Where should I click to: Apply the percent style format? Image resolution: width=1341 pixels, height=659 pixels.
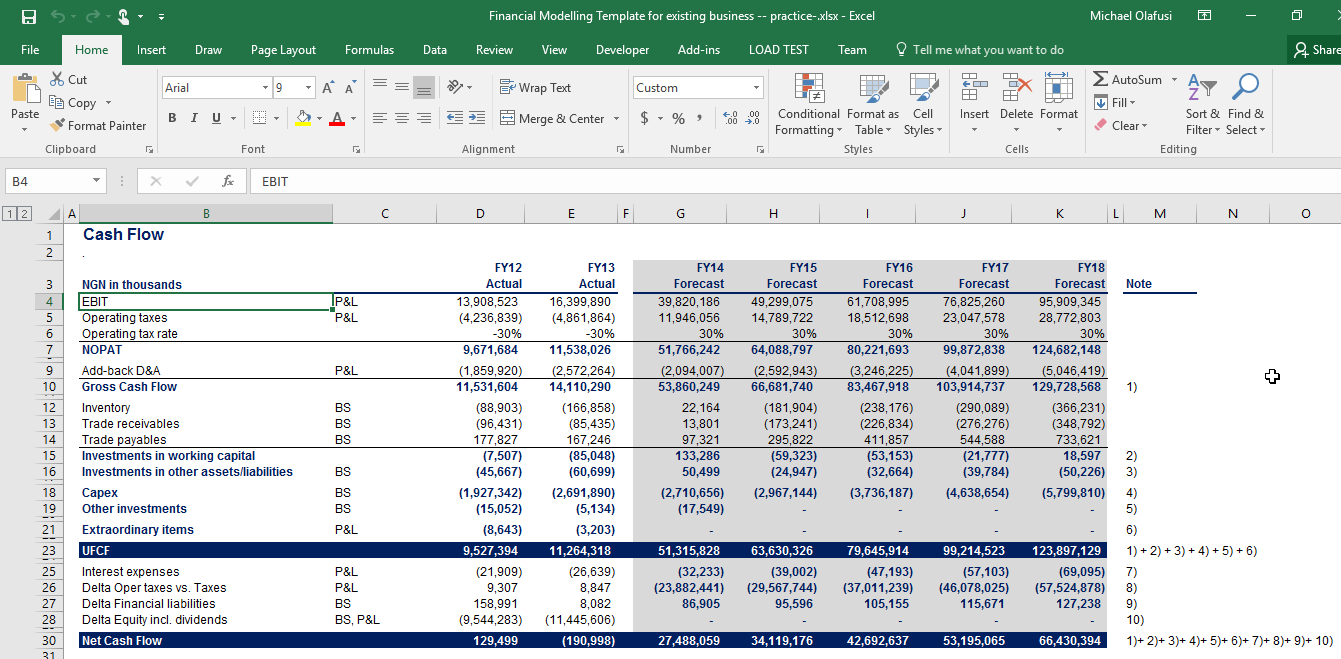point(678,119)
